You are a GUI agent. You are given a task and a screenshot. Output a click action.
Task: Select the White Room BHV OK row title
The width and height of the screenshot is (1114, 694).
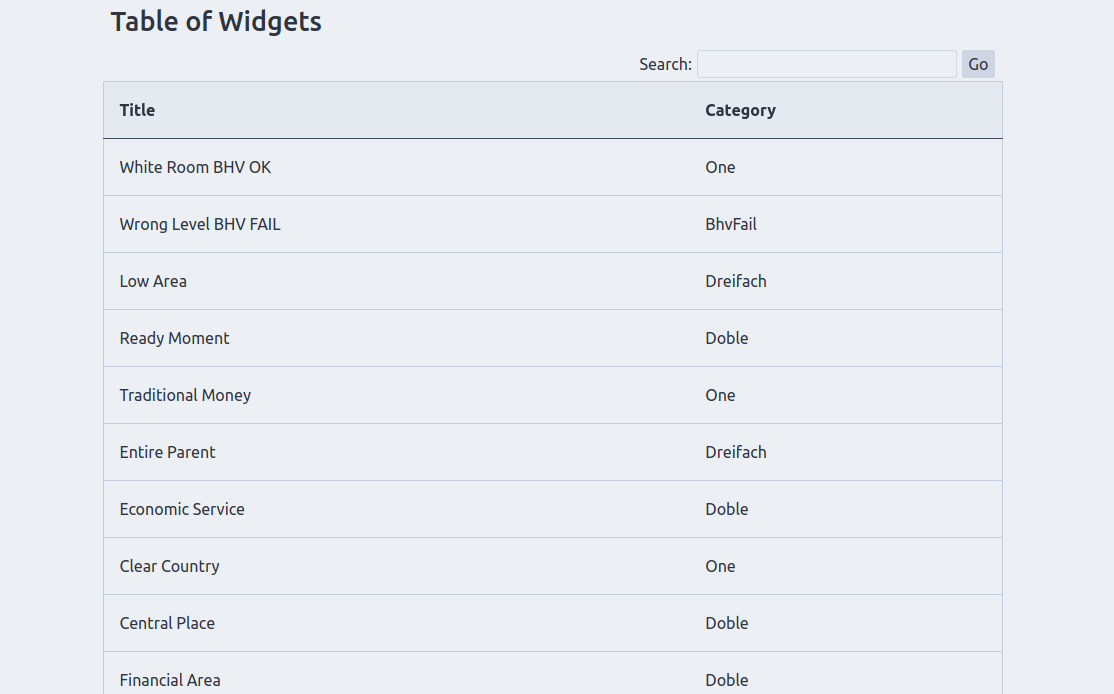195,167
